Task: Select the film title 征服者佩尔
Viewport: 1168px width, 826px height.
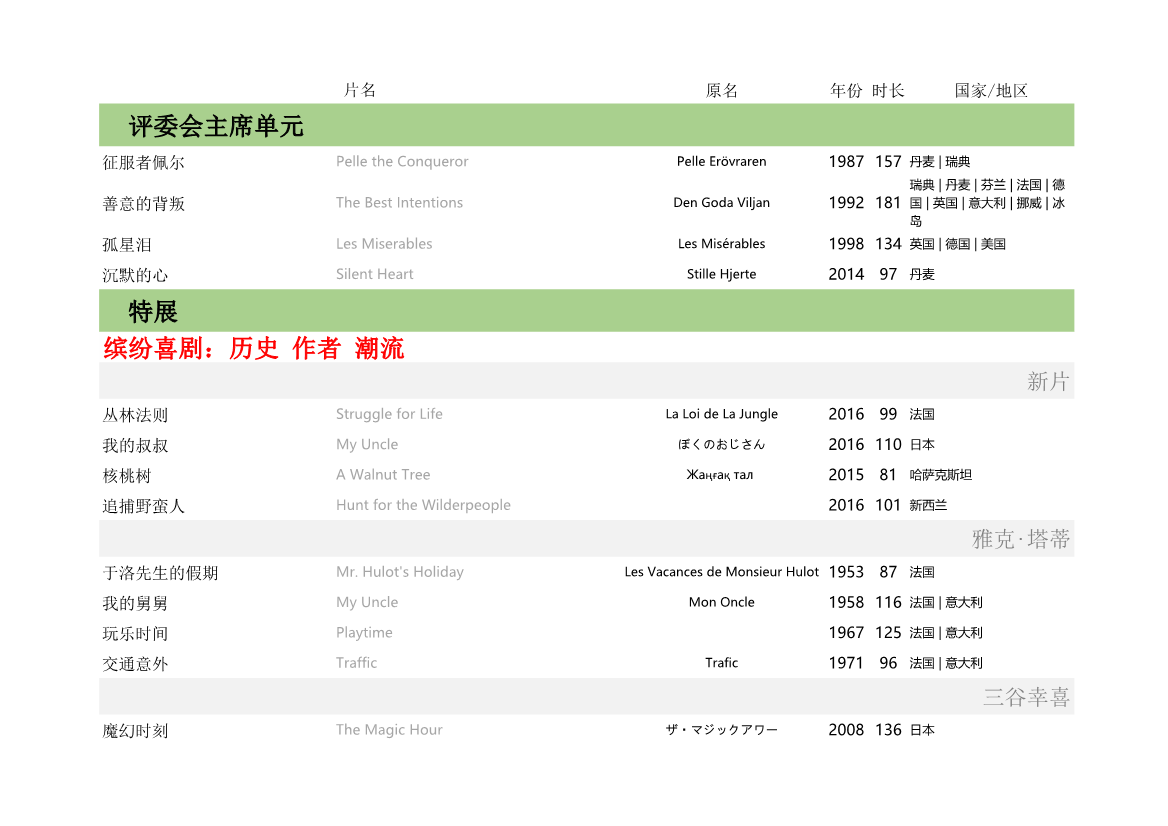Action: 143,162
